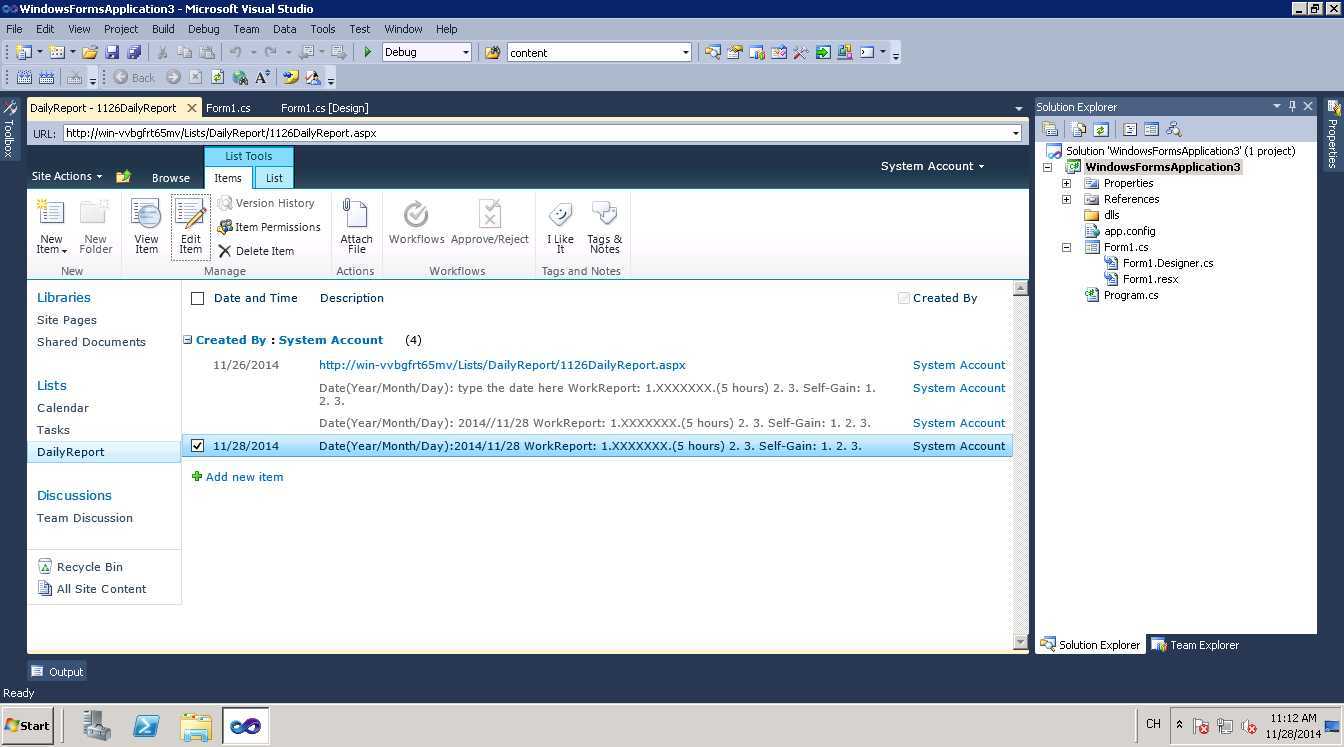Open the Site Actions dropdown
1344x747 pixels.
click(66, 176)
